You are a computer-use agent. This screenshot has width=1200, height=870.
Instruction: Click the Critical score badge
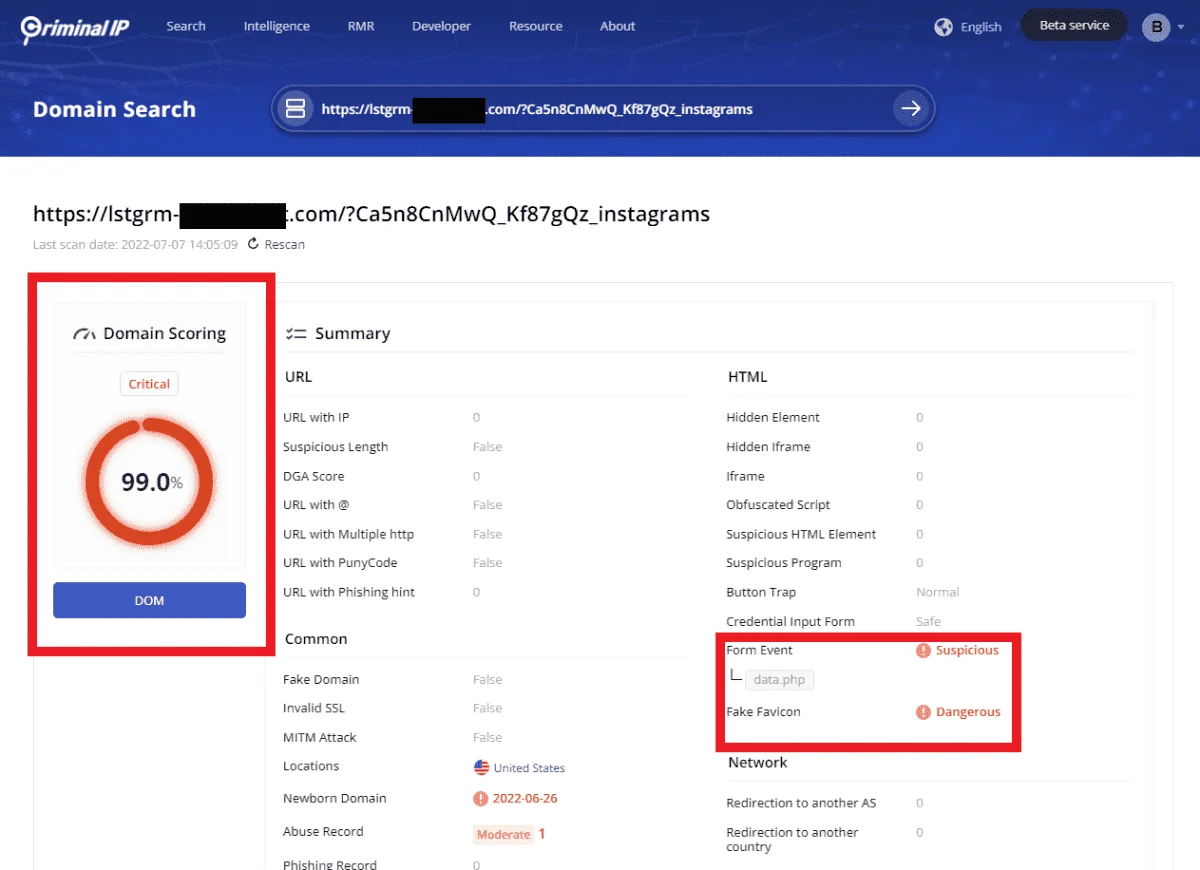click(x=149, y=384)
